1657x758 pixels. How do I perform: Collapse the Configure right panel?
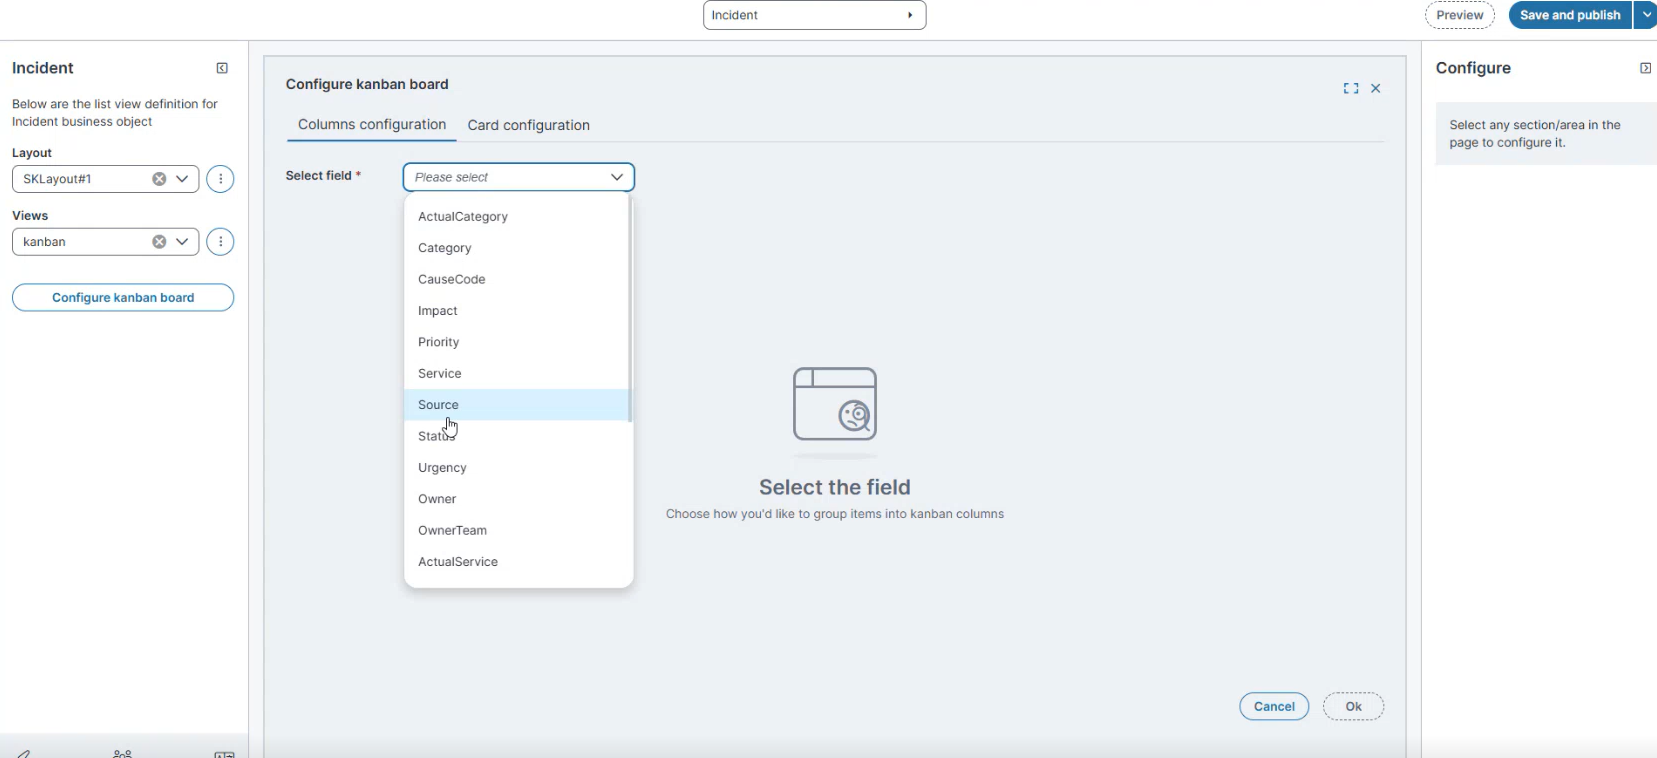click(1645, 68)
